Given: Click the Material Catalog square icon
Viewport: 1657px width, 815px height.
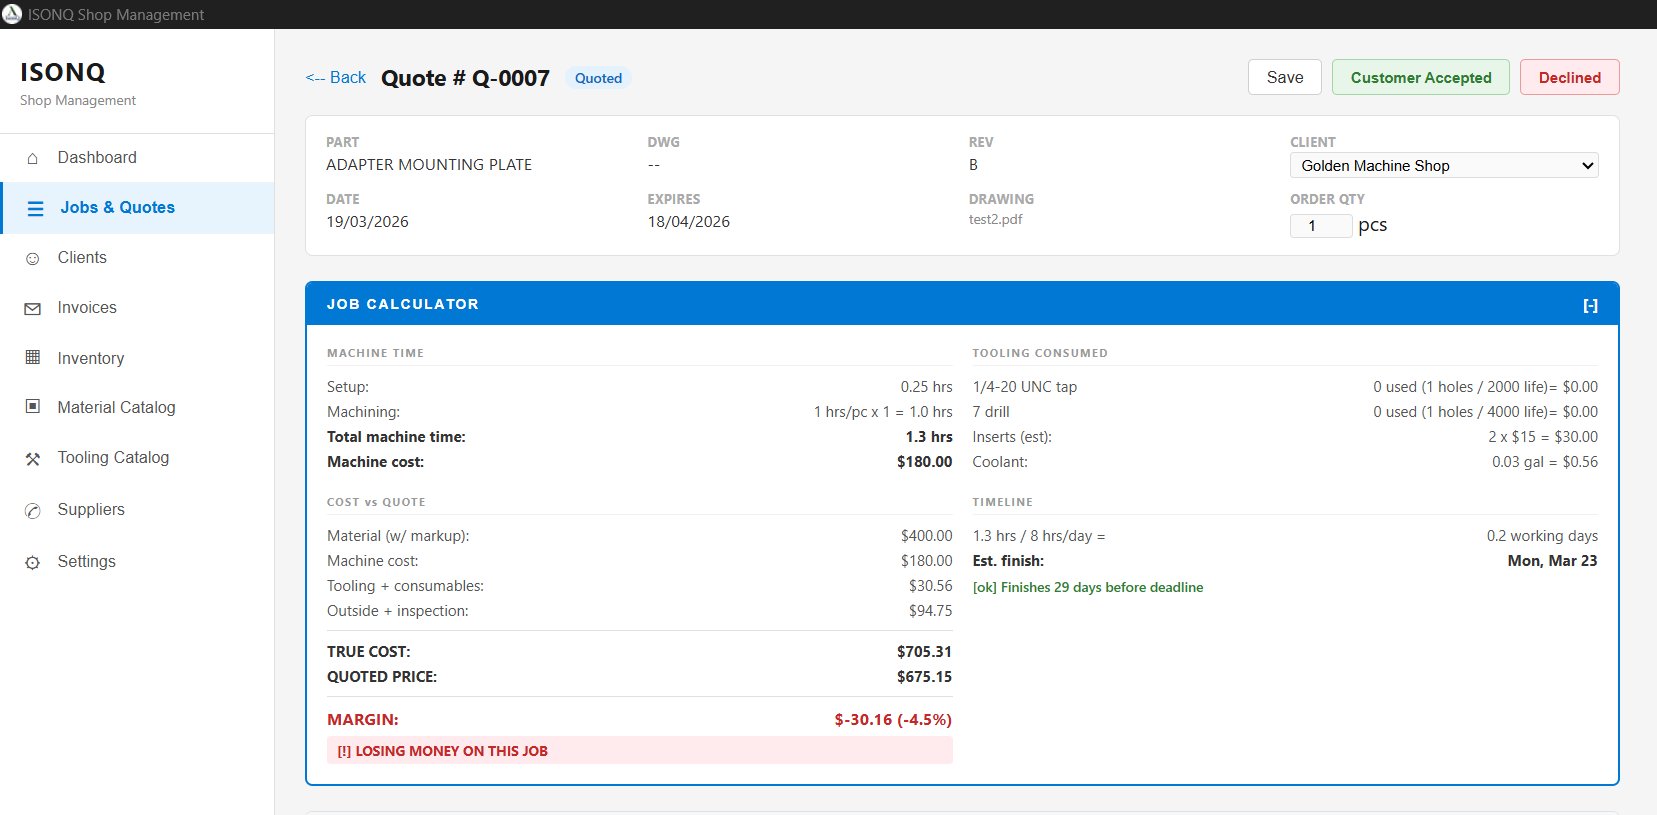Looking at the screenshot, I should [x=33, y=407].
